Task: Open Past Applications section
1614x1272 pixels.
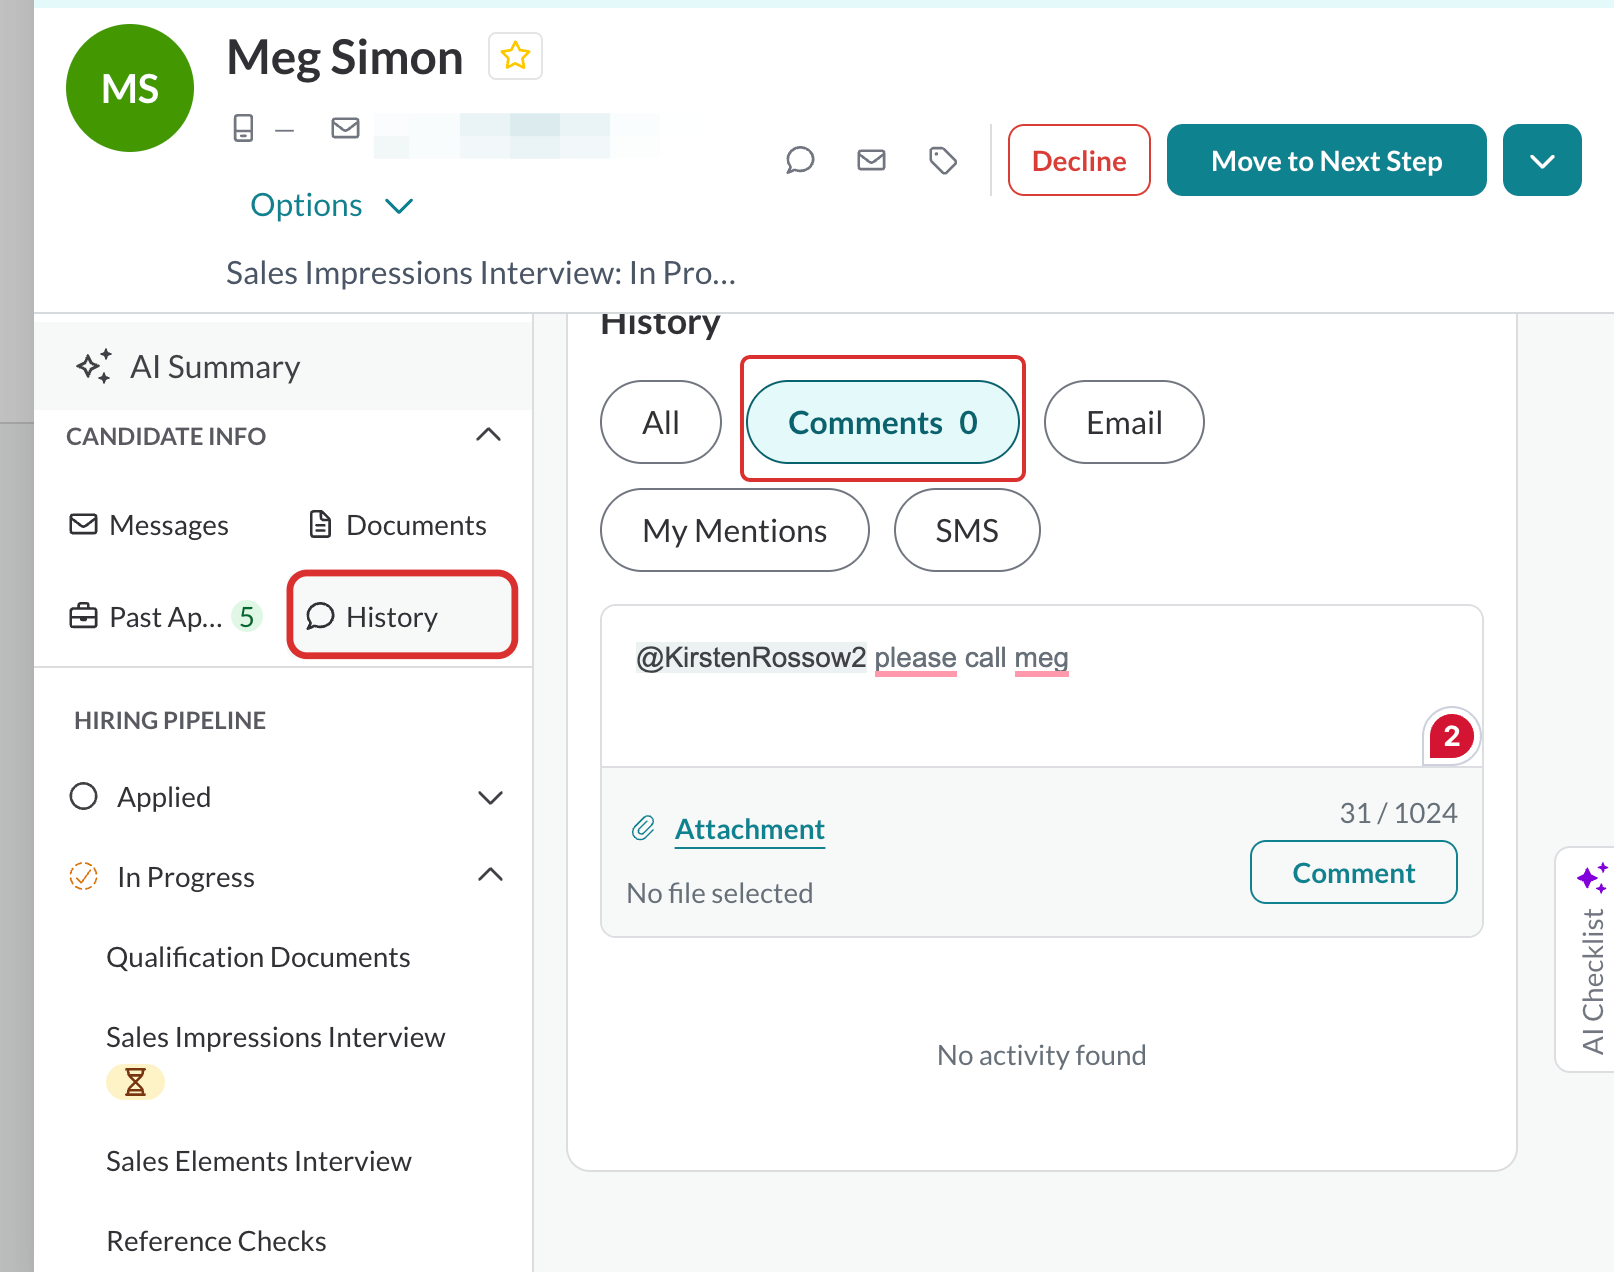Action: (x=165, y=617)
